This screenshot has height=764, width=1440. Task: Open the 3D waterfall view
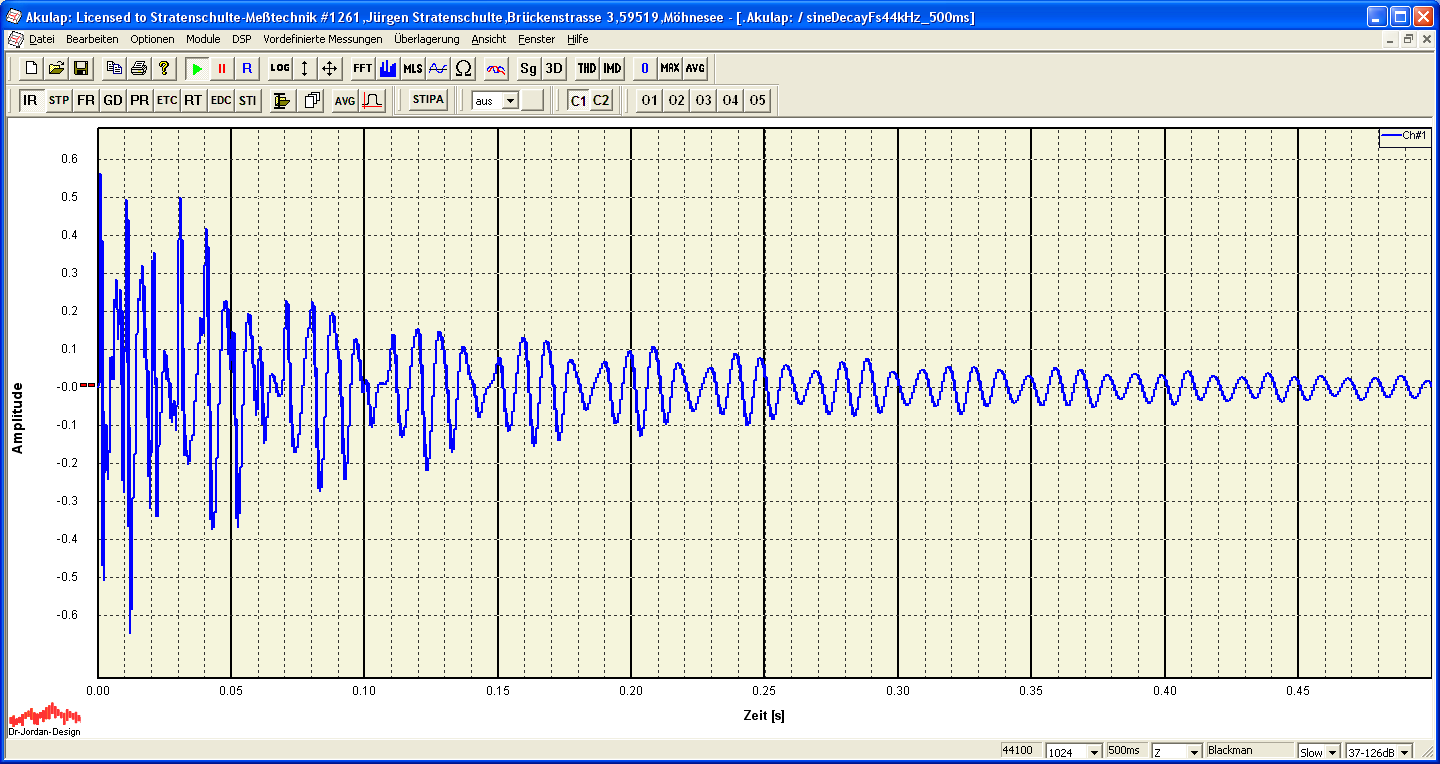pos(554,69)
